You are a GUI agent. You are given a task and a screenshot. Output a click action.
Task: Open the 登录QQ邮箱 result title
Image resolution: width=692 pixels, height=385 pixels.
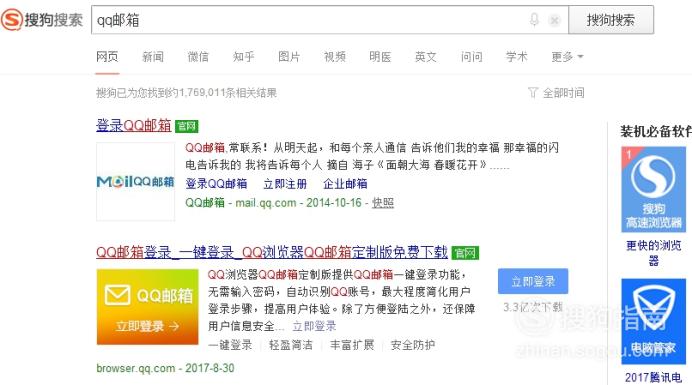tap(134, 125)
